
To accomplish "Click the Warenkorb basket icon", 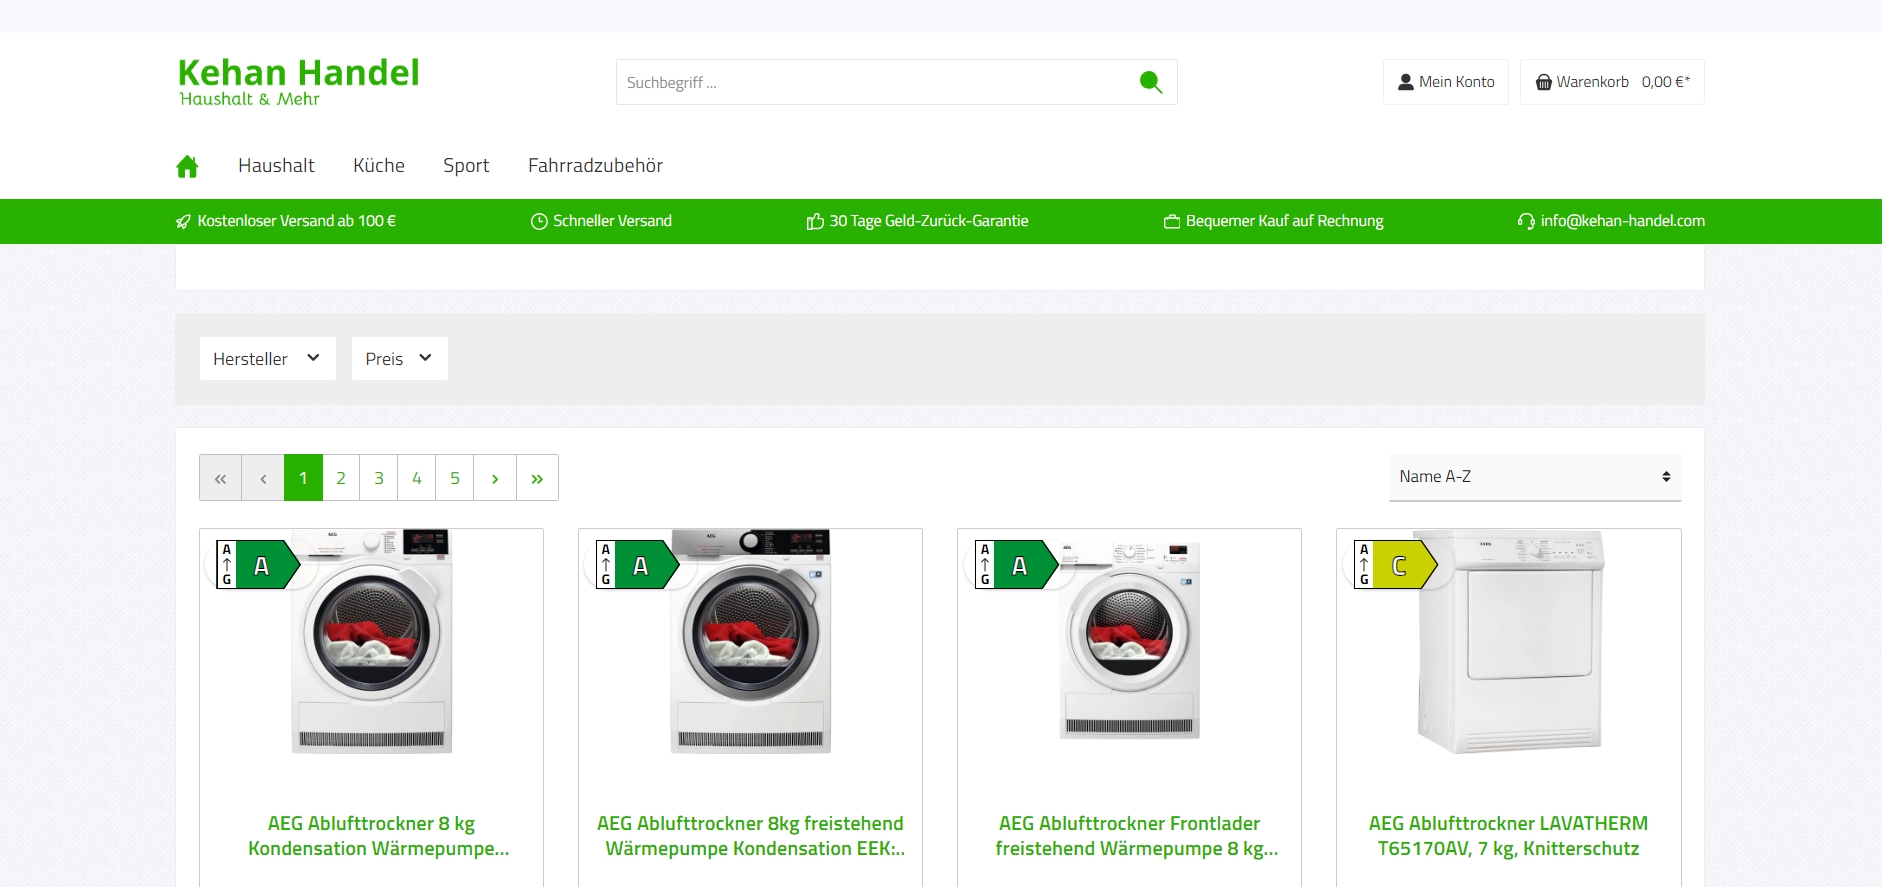I will click(x=1544, y=82).
